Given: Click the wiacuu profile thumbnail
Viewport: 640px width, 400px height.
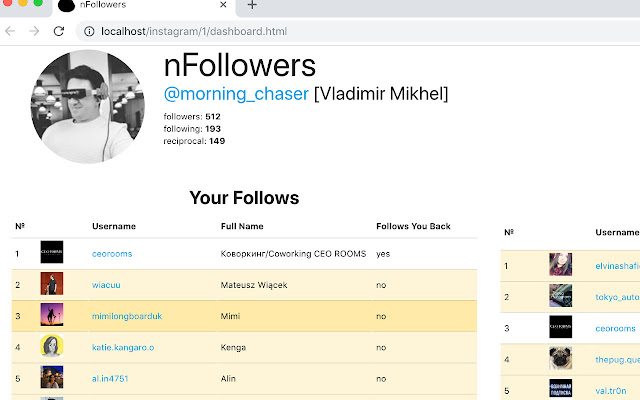Looking at the screenshot, I should click(51, 285).
